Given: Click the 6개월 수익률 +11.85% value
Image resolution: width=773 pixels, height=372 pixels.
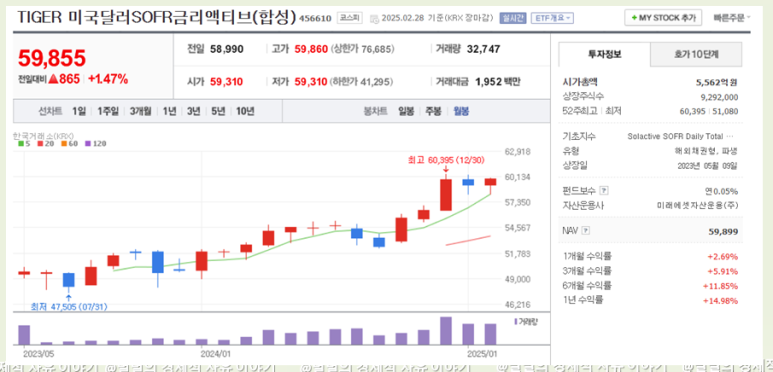Looking at the screenshot, I should pyautogui.click(x=720, y=285).
